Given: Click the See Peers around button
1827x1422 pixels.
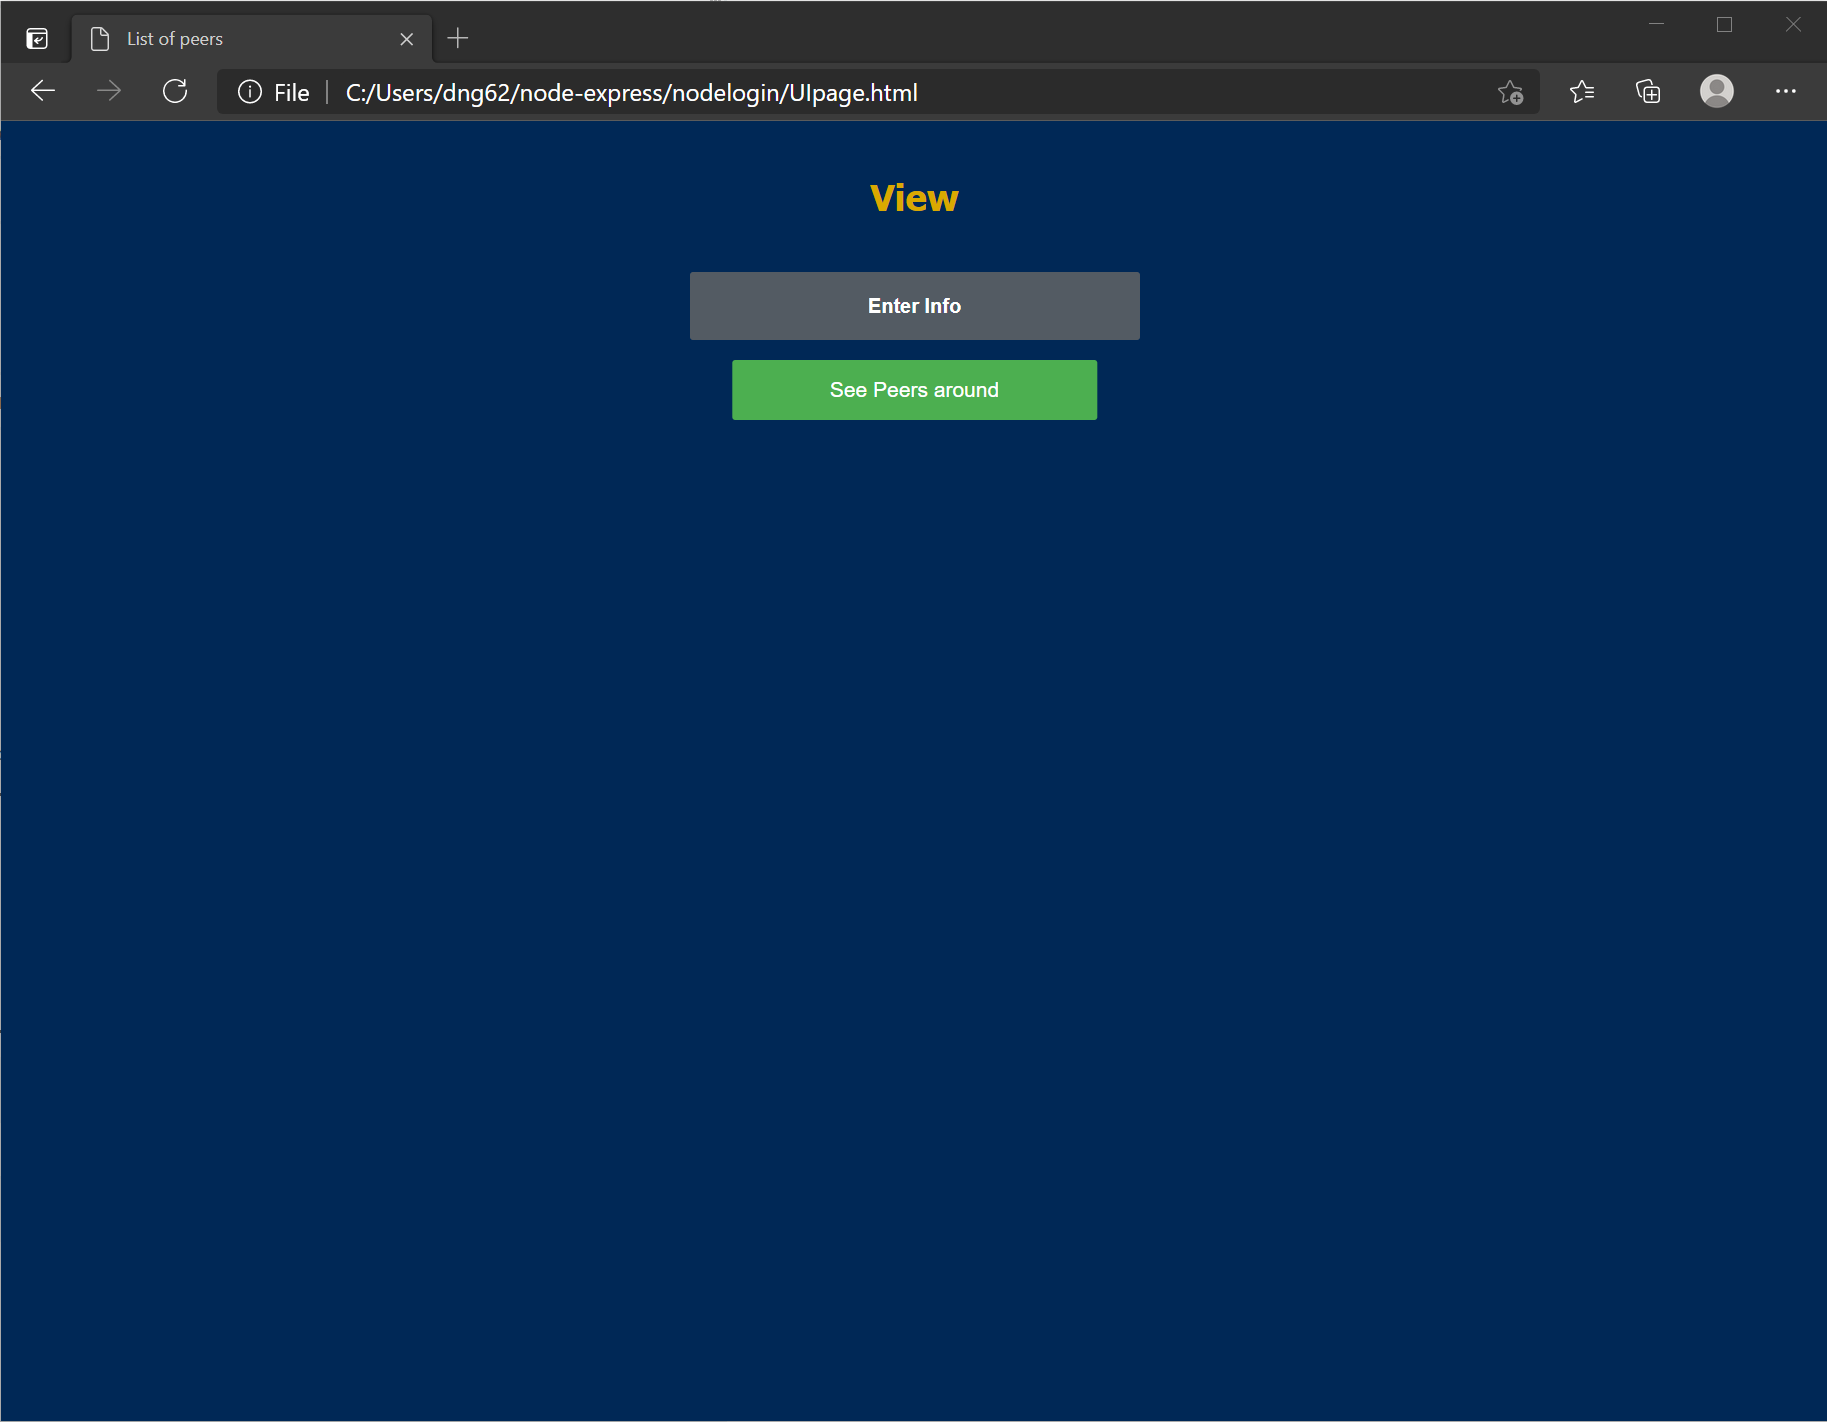Looking at the screenshot, I should (x=913, y=389).
